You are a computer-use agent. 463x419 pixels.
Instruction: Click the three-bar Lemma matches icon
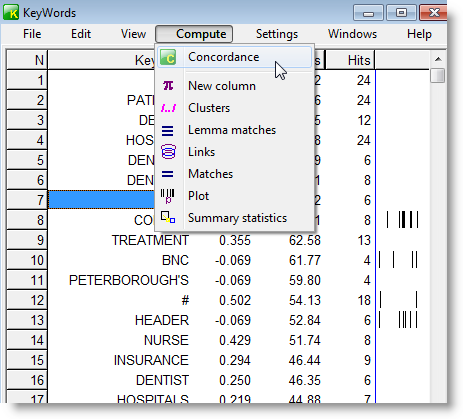[168, 131]
